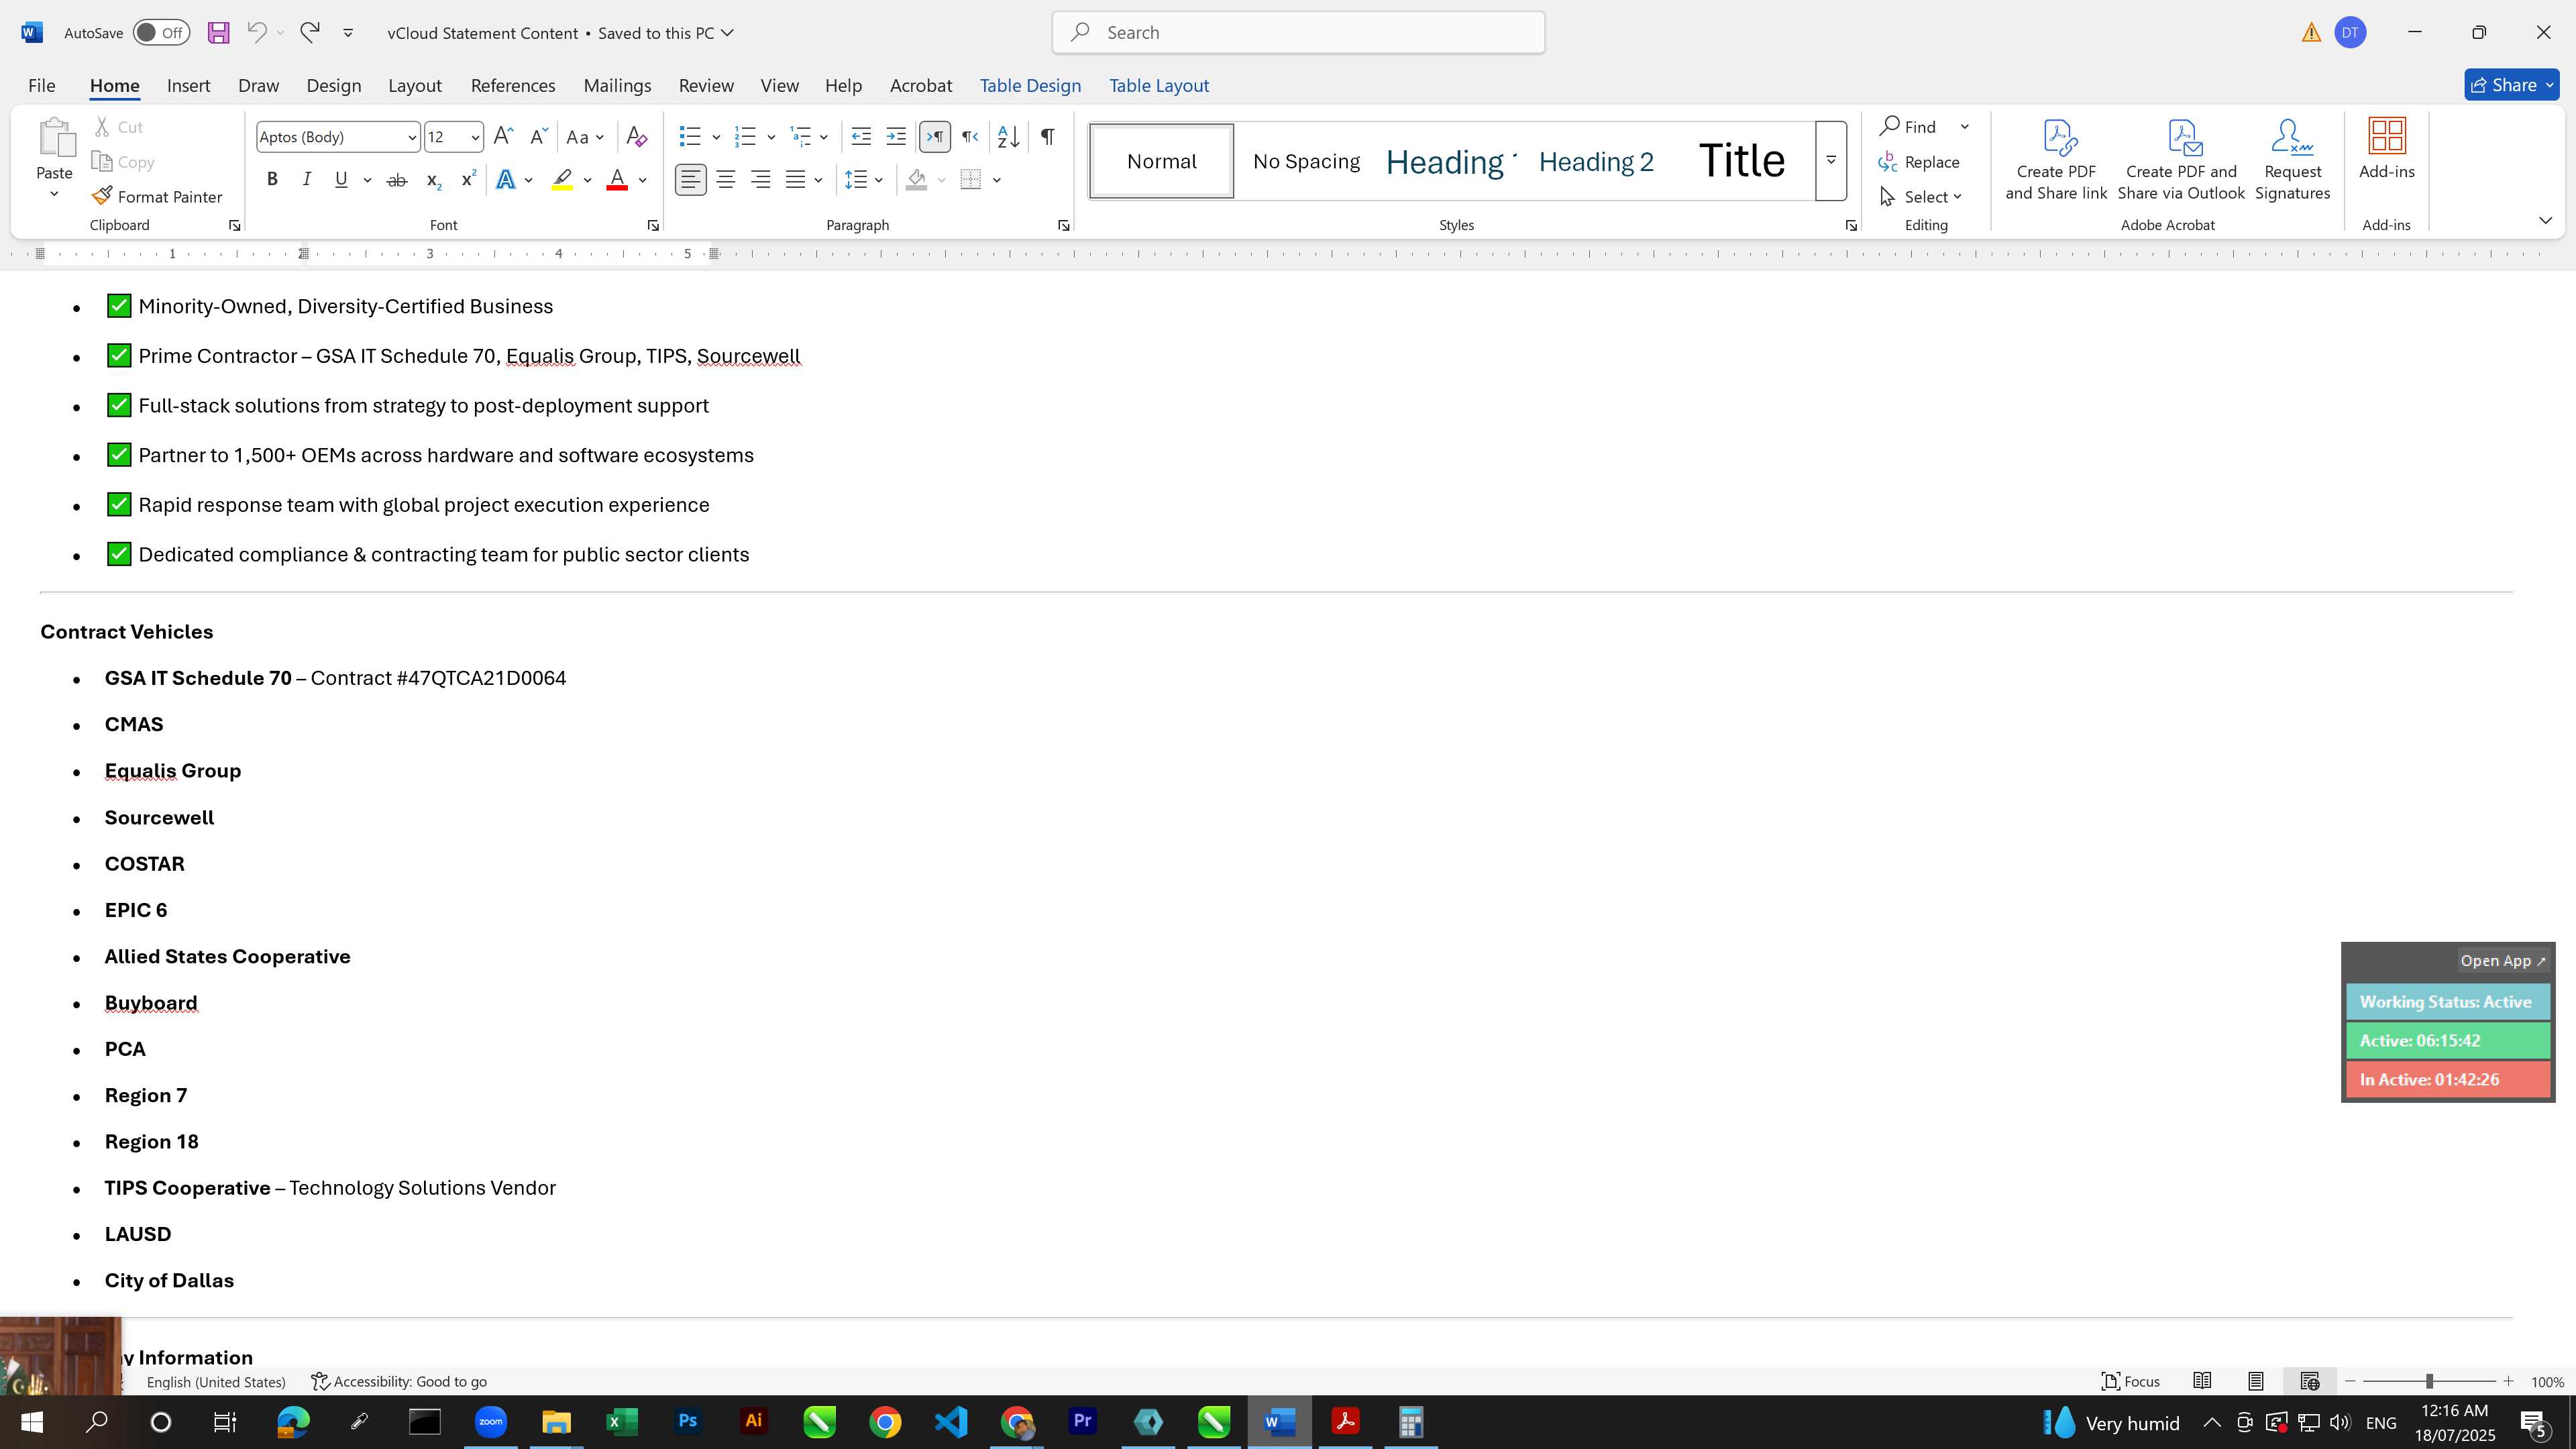Screen dimensions: 2576x1449
Task: Open Focus mode from status bar
Action: point(2131,1381)
